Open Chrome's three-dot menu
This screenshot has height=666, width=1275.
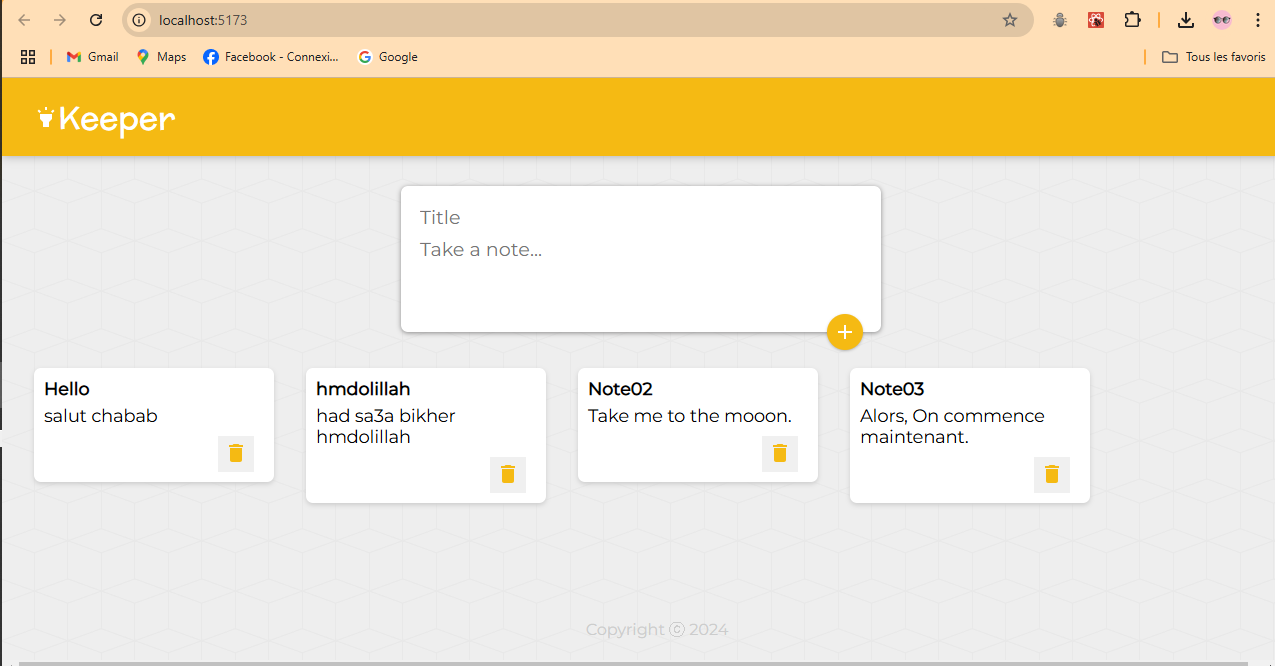click(x=1257, y=20)
